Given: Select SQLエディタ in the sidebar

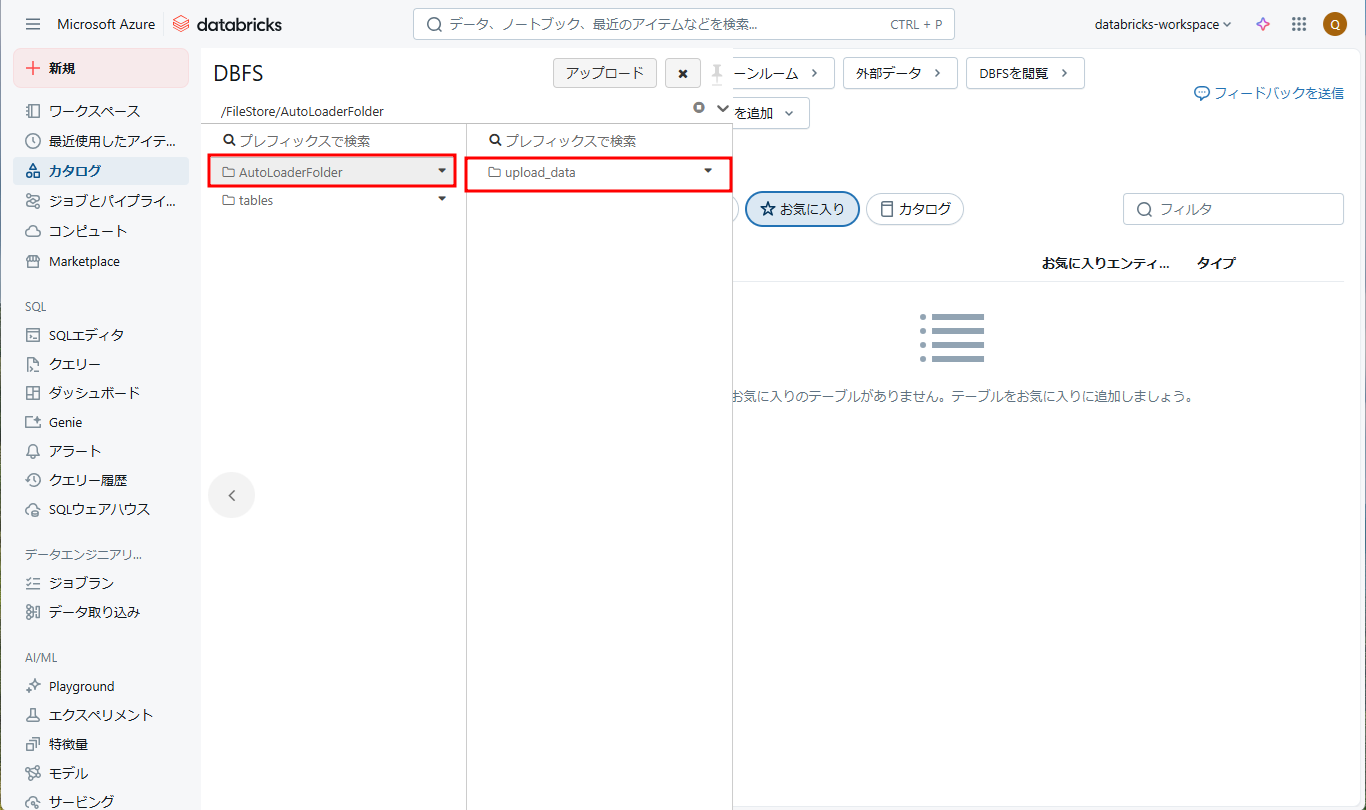Looking at the screenshot, I should (x=86, y=335).
